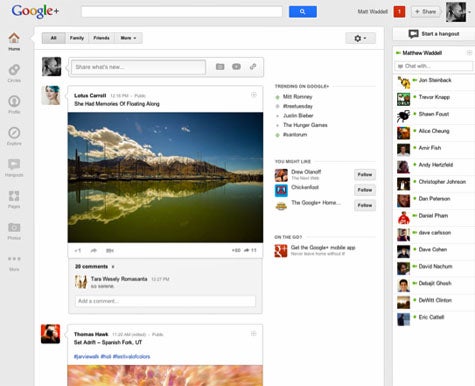Screen dimensions: 475x386
Task: Open the chat options icon beside Matthew Waddell
Action: [469, 53]
